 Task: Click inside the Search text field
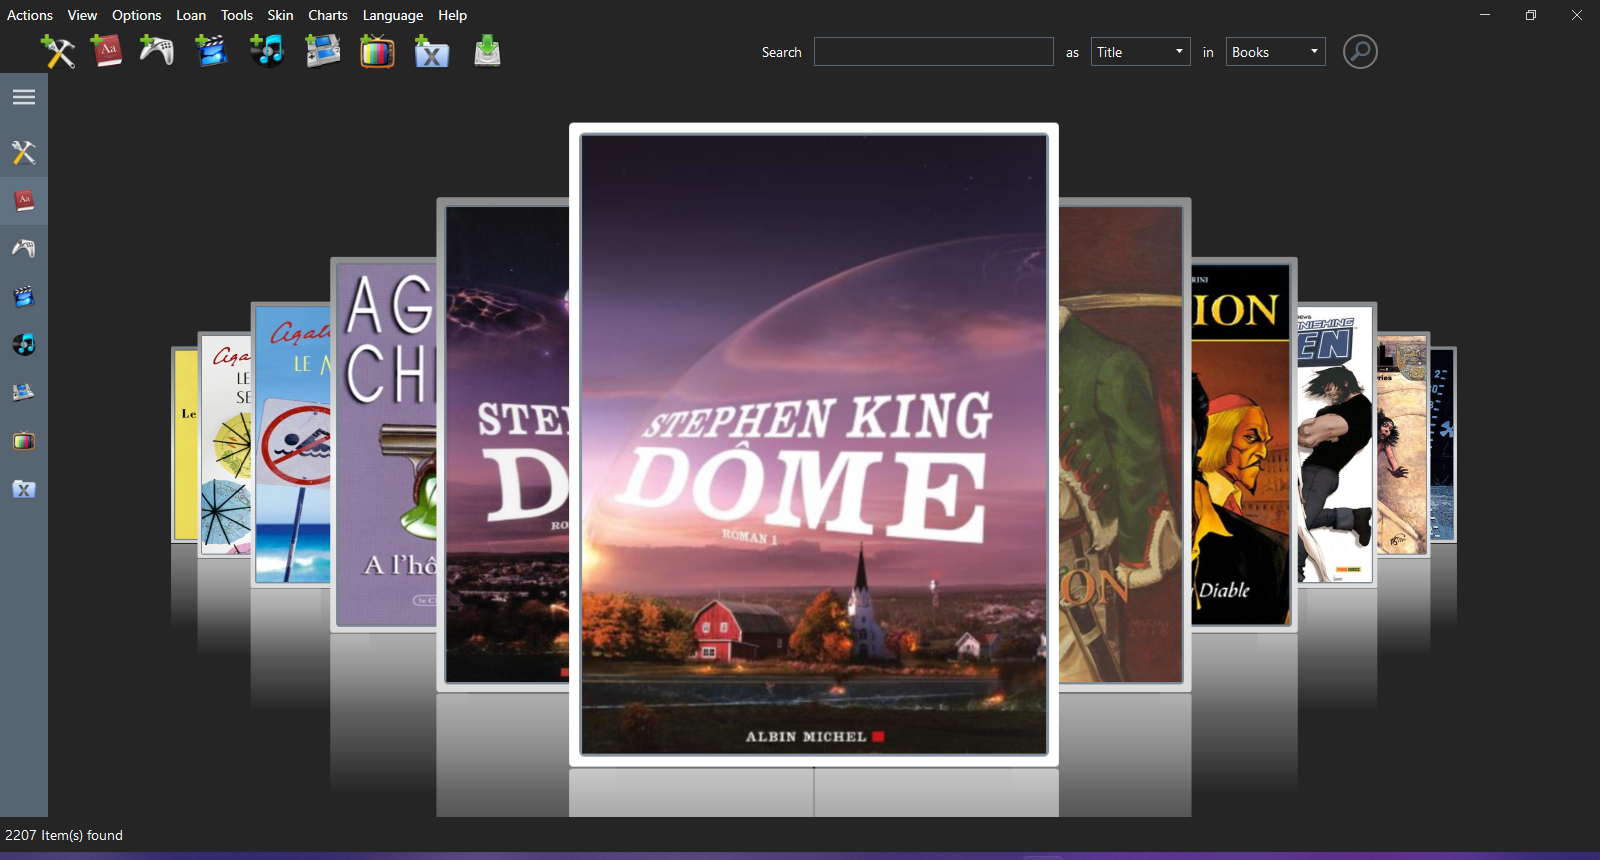pos(933,52)
